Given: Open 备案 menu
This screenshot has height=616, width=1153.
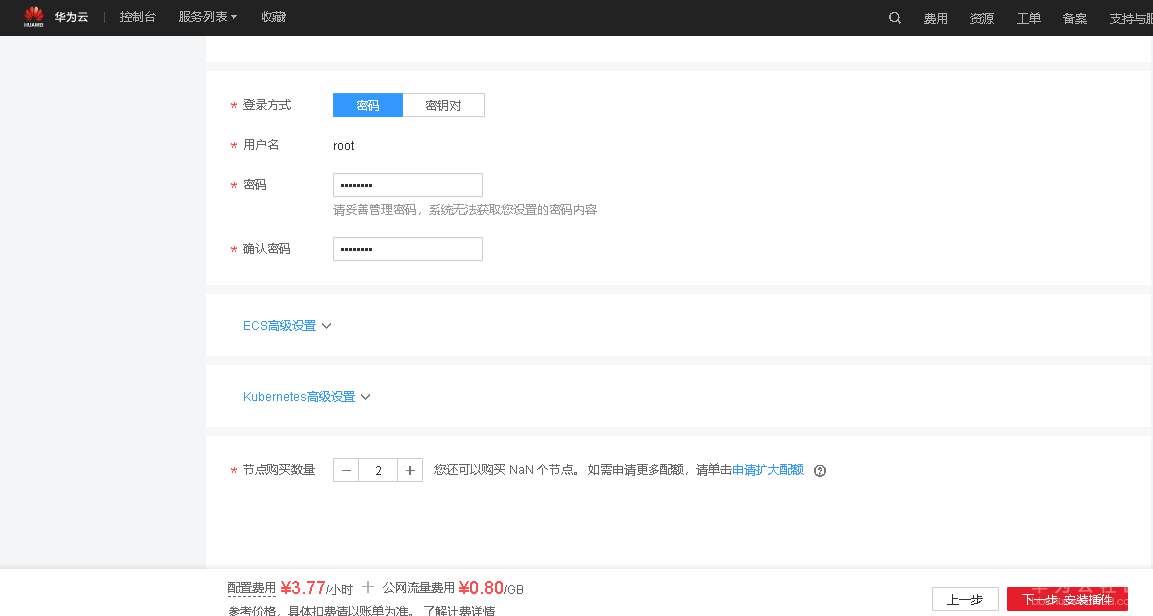Looking at the screenshot, I should click(x=1074, y=18).
